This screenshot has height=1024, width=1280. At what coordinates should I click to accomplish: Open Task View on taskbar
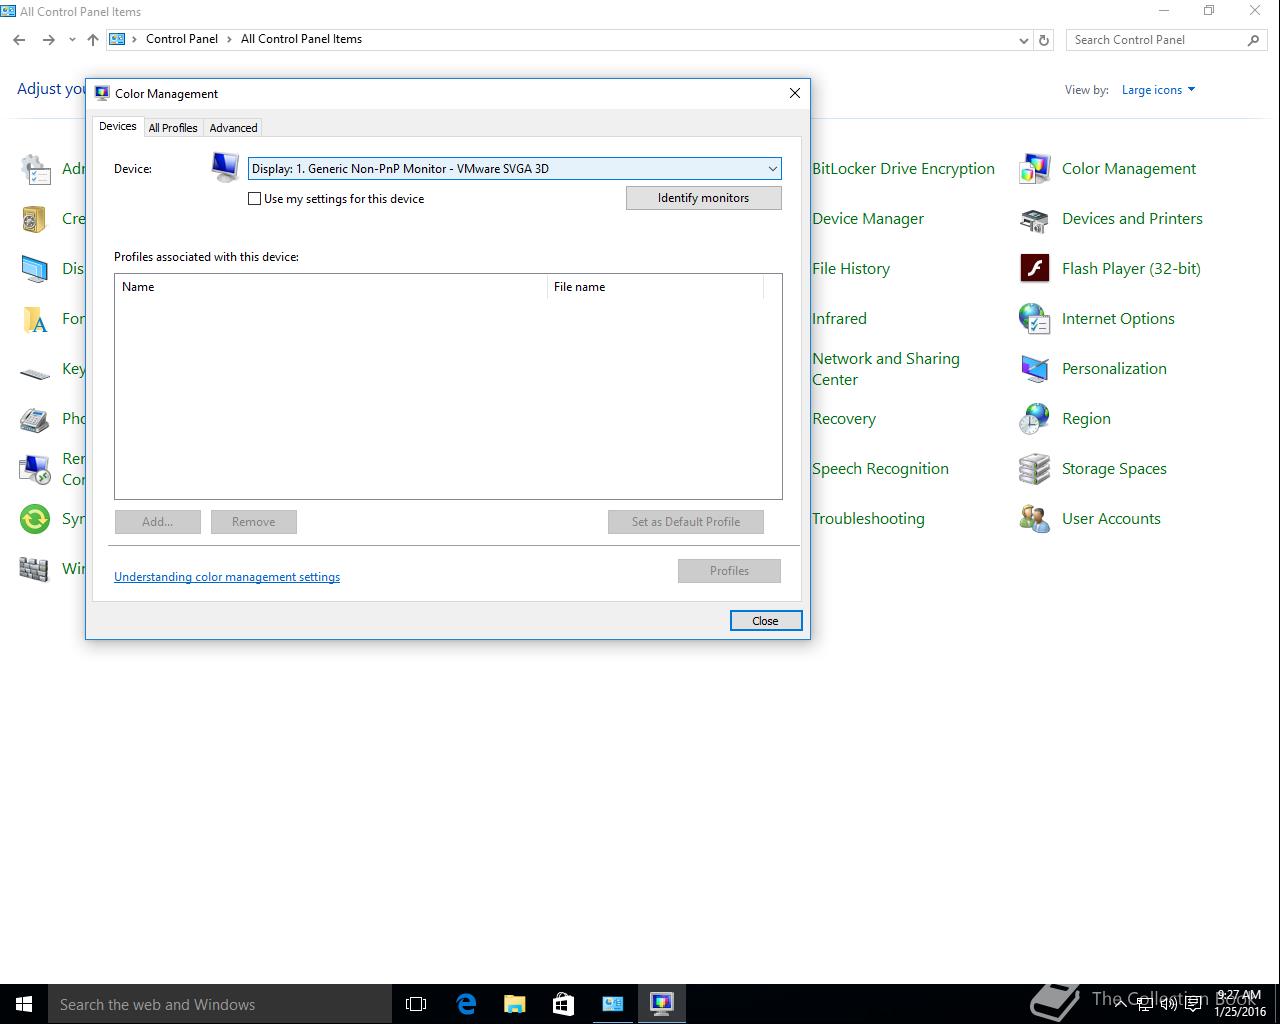[x=416, y=1004]
